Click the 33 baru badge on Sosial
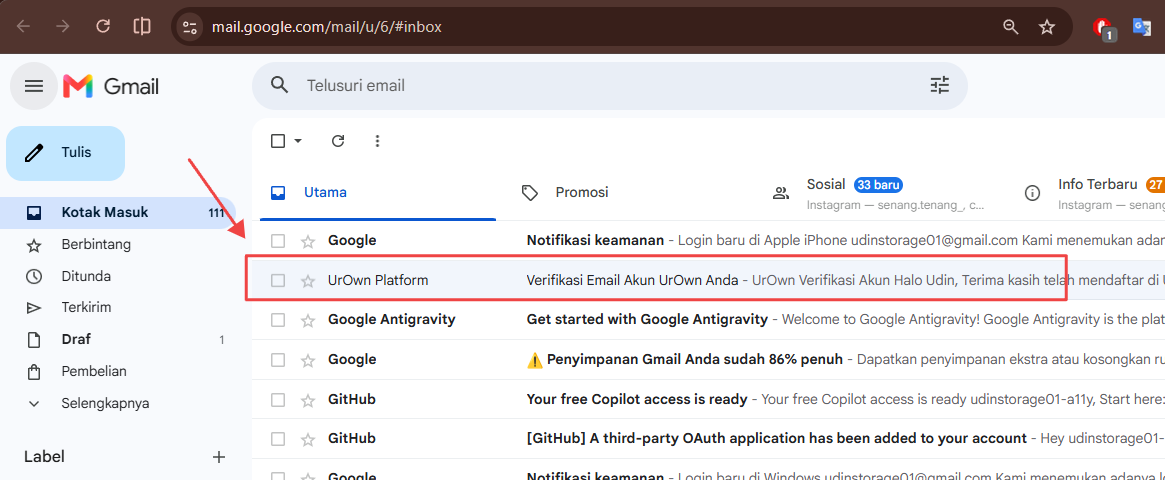The image size is (1165, 480). pyautogui.click(x=878, y=184)
